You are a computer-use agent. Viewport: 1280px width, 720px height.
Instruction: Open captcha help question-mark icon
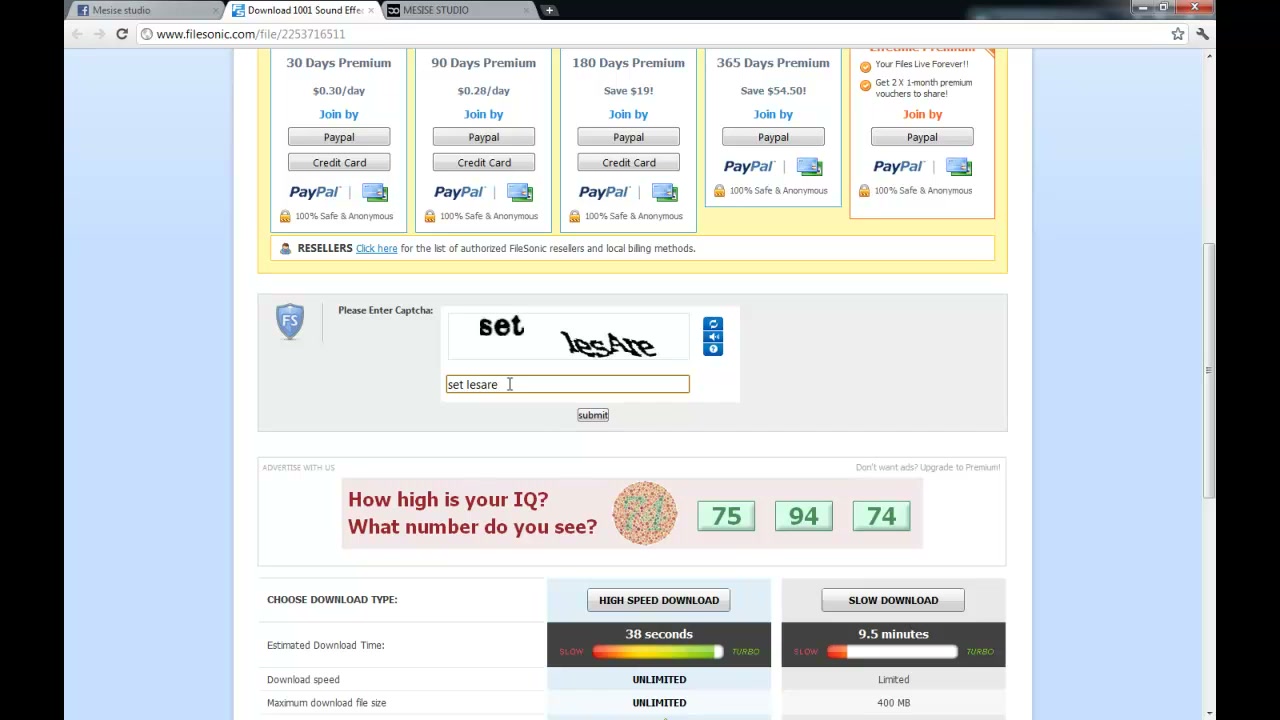[713, 349]
